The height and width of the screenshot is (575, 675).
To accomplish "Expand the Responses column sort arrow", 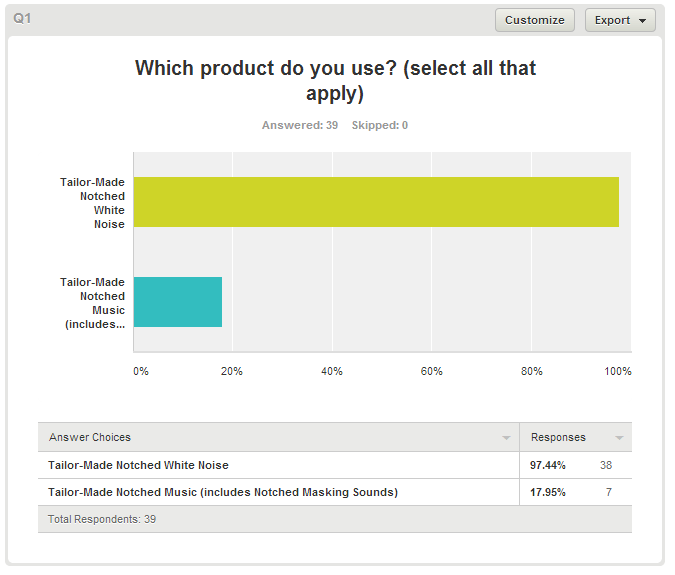I will tap(619, 438).
